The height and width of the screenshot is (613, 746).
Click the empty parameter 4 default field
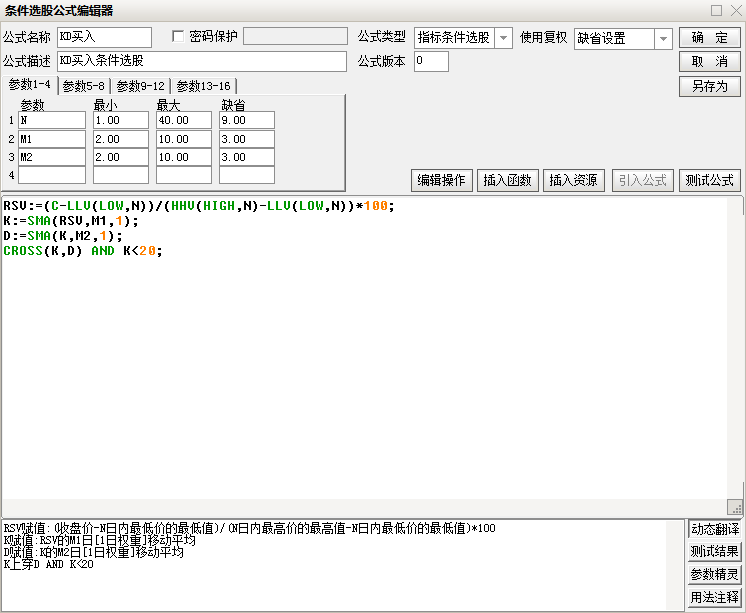(247, 175)
